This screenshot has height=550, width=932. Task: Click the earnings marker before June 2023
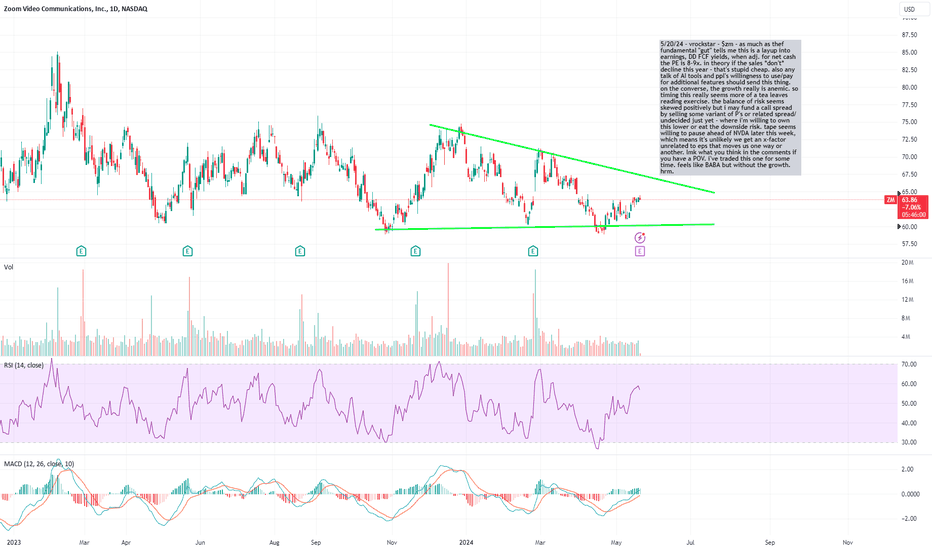(188, 251)
